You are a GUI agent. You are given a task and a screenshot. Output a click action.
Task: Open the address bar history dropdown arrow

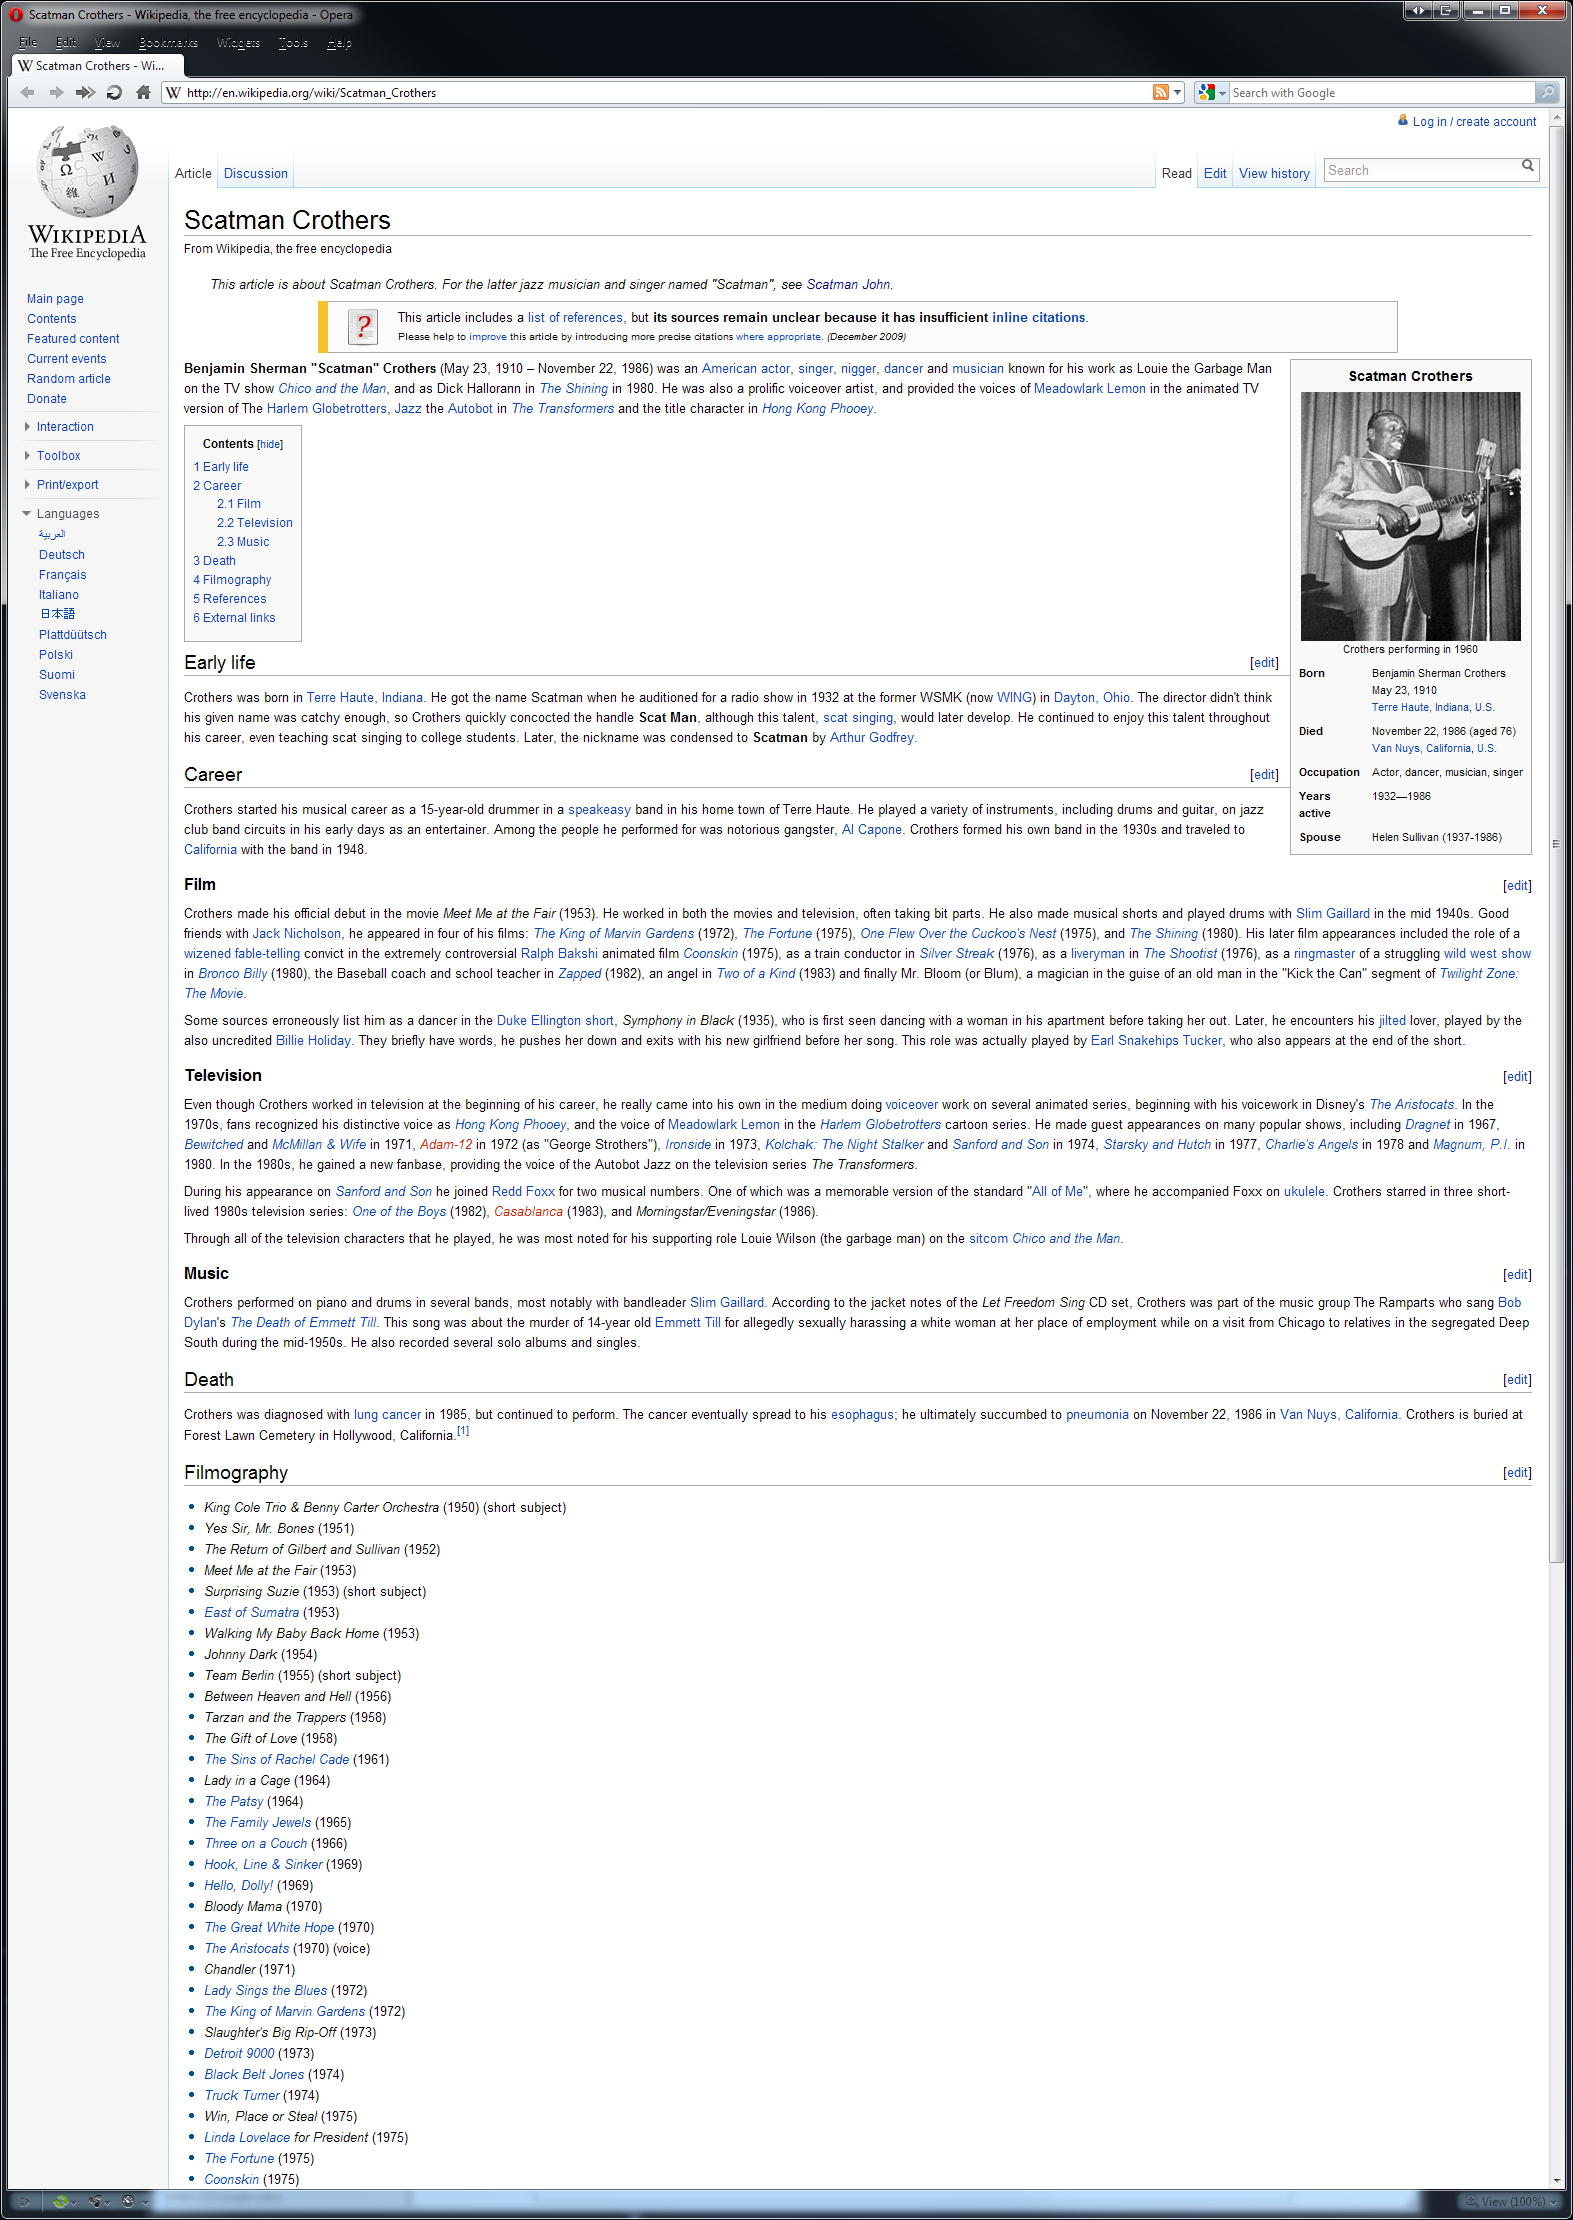pos(1178,93)
